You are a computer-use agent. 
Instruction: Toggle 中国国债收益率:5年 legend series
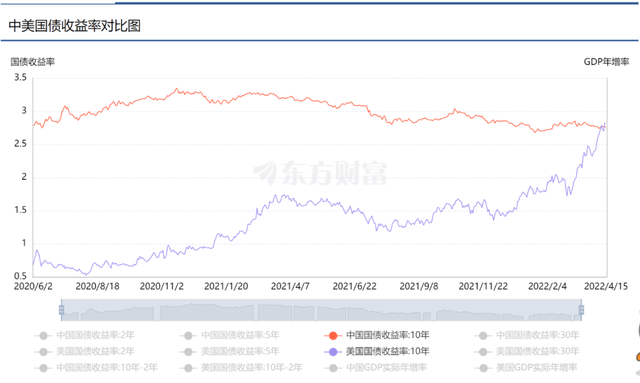click(230, 335)
